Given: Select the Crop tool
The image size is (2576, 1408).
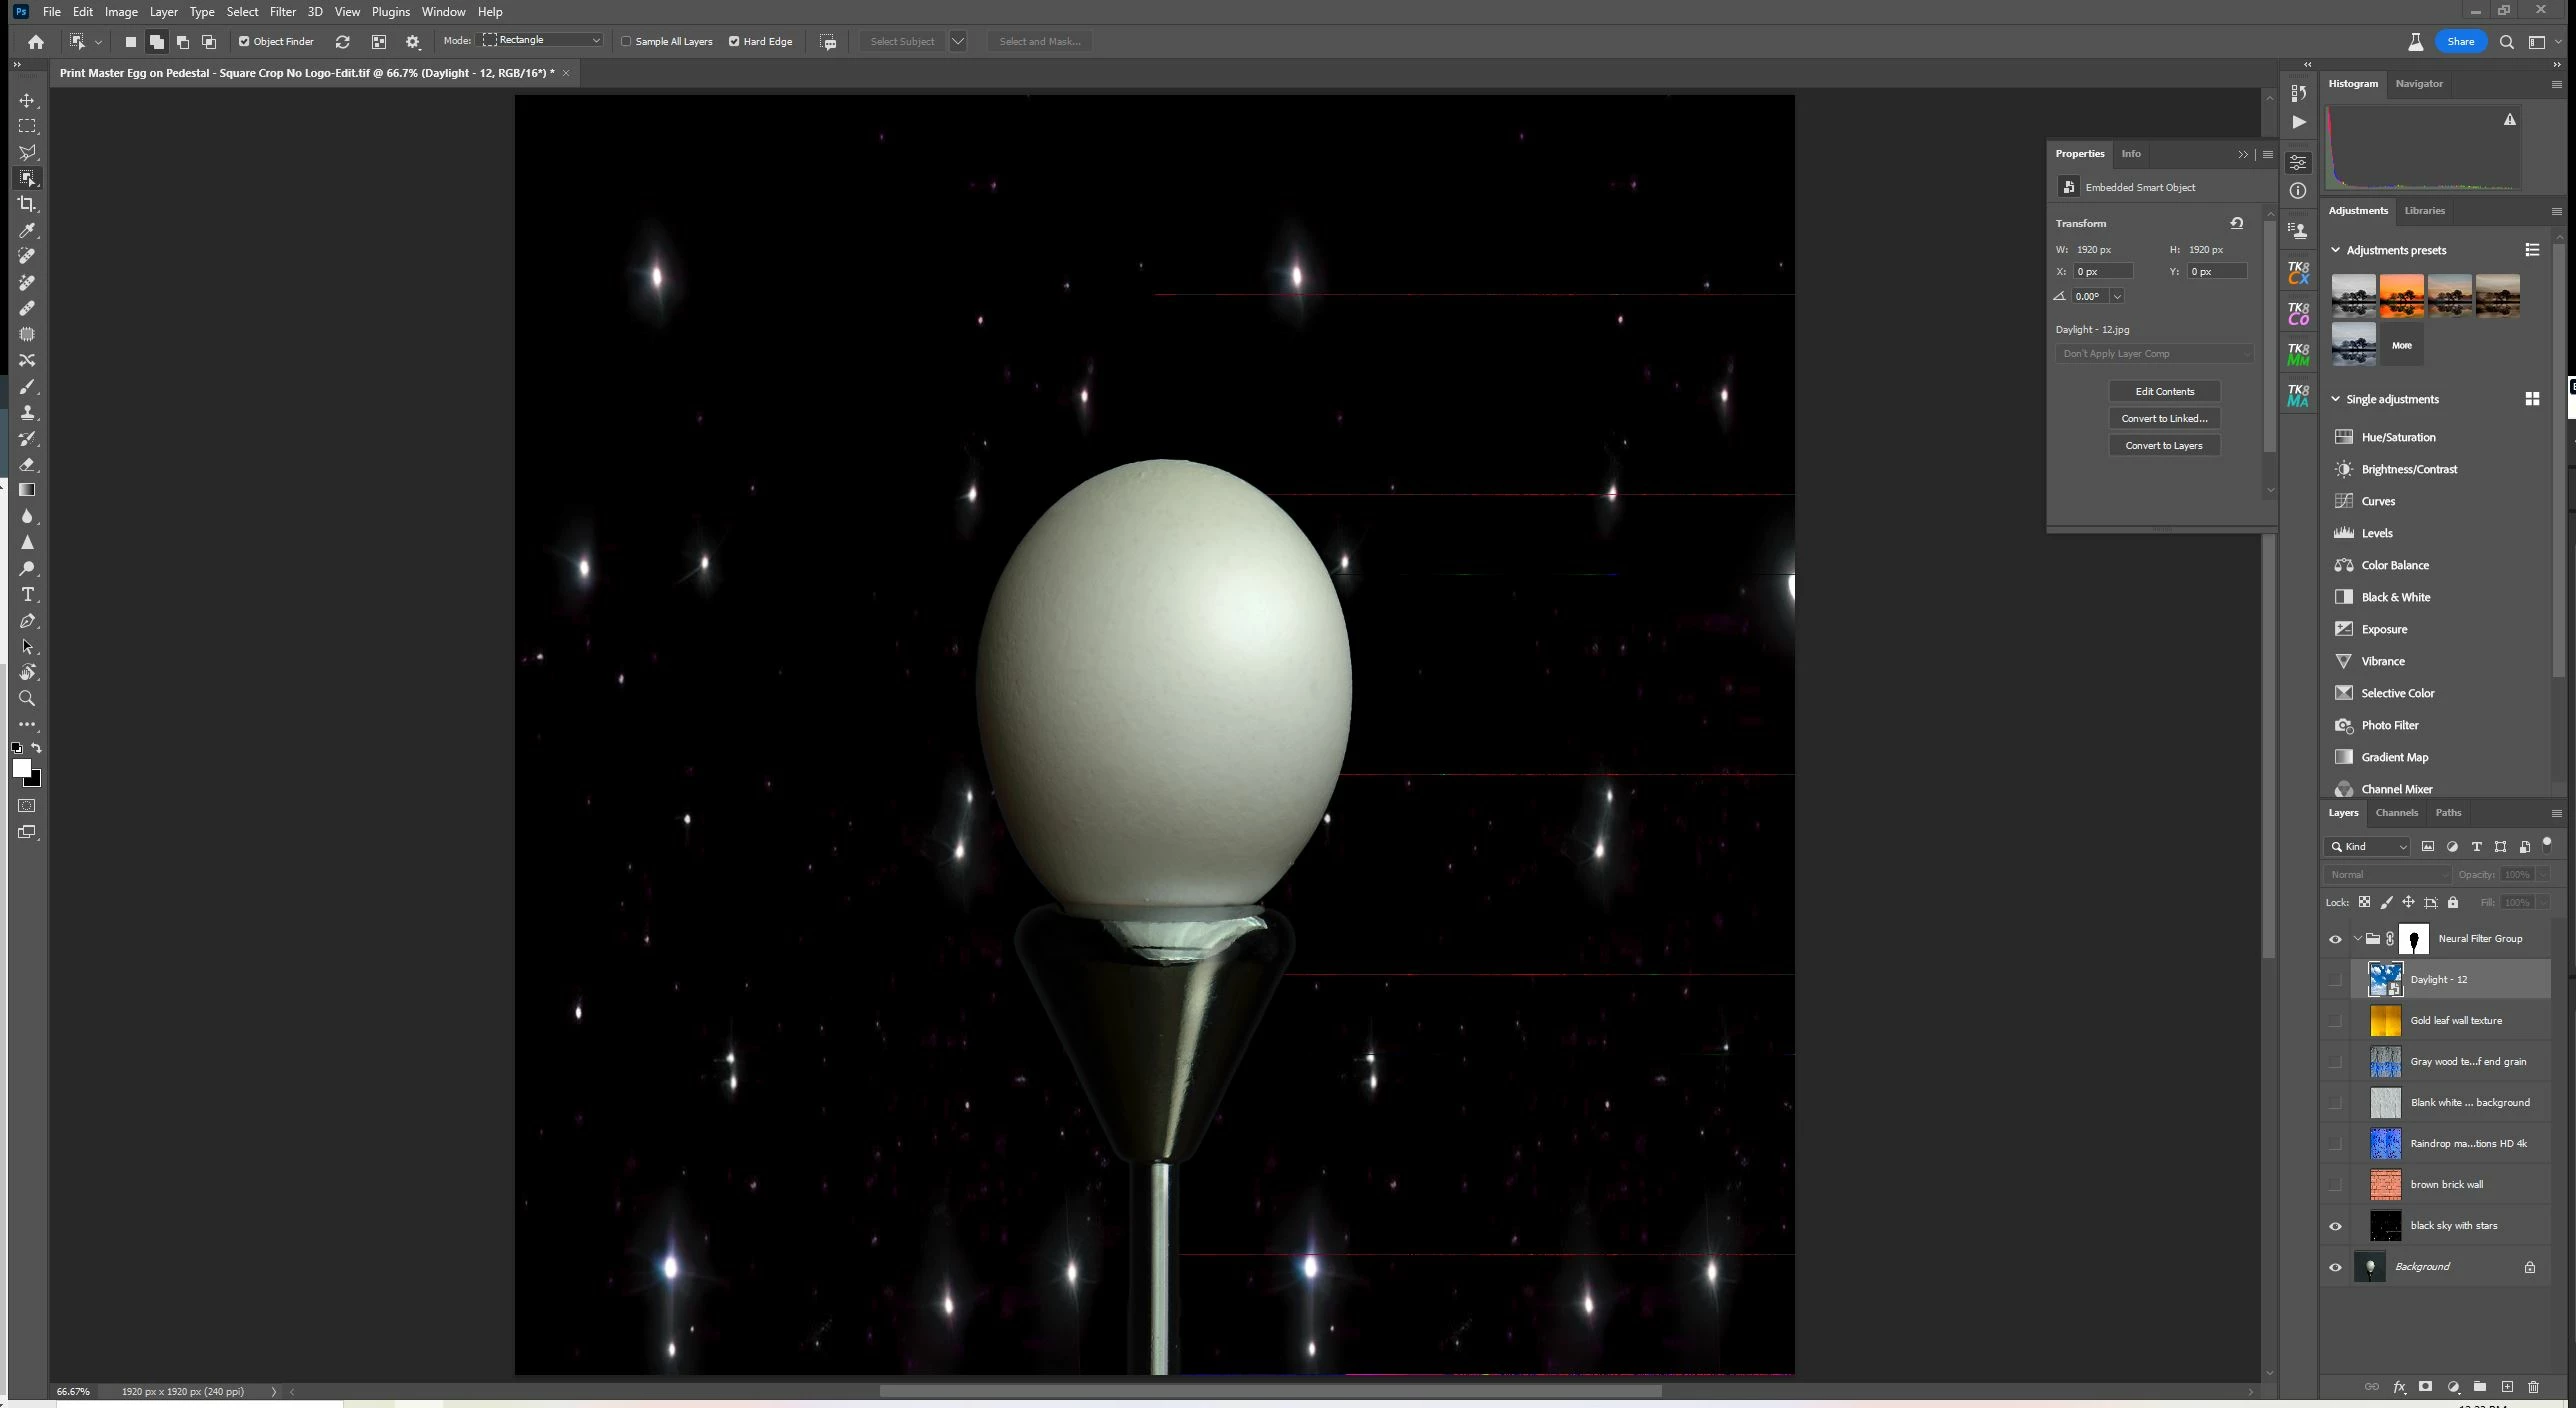Looking at the screenshot, I should coord(27,204).
